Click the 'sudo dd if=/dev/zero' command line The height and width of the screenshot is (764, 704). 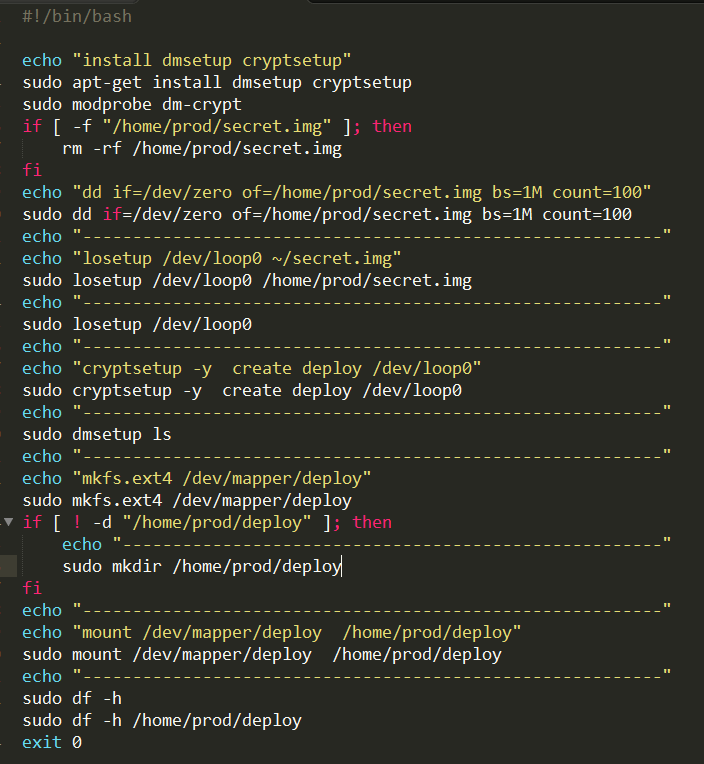(327, 214)
